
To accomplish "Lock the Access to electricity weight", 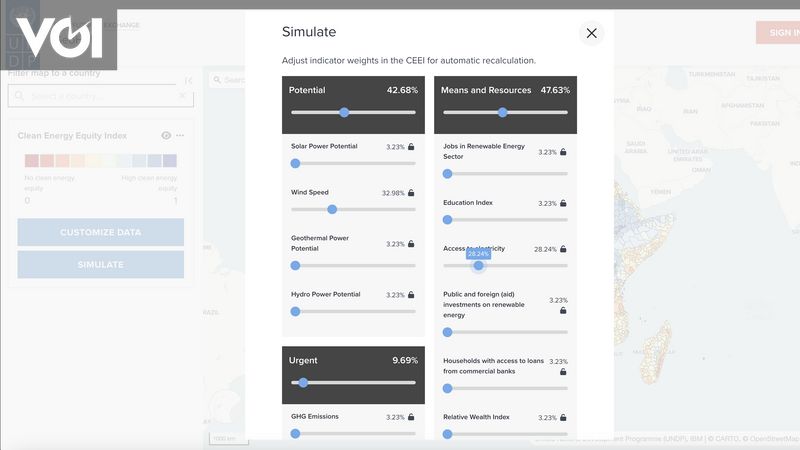I will point(563,249).
